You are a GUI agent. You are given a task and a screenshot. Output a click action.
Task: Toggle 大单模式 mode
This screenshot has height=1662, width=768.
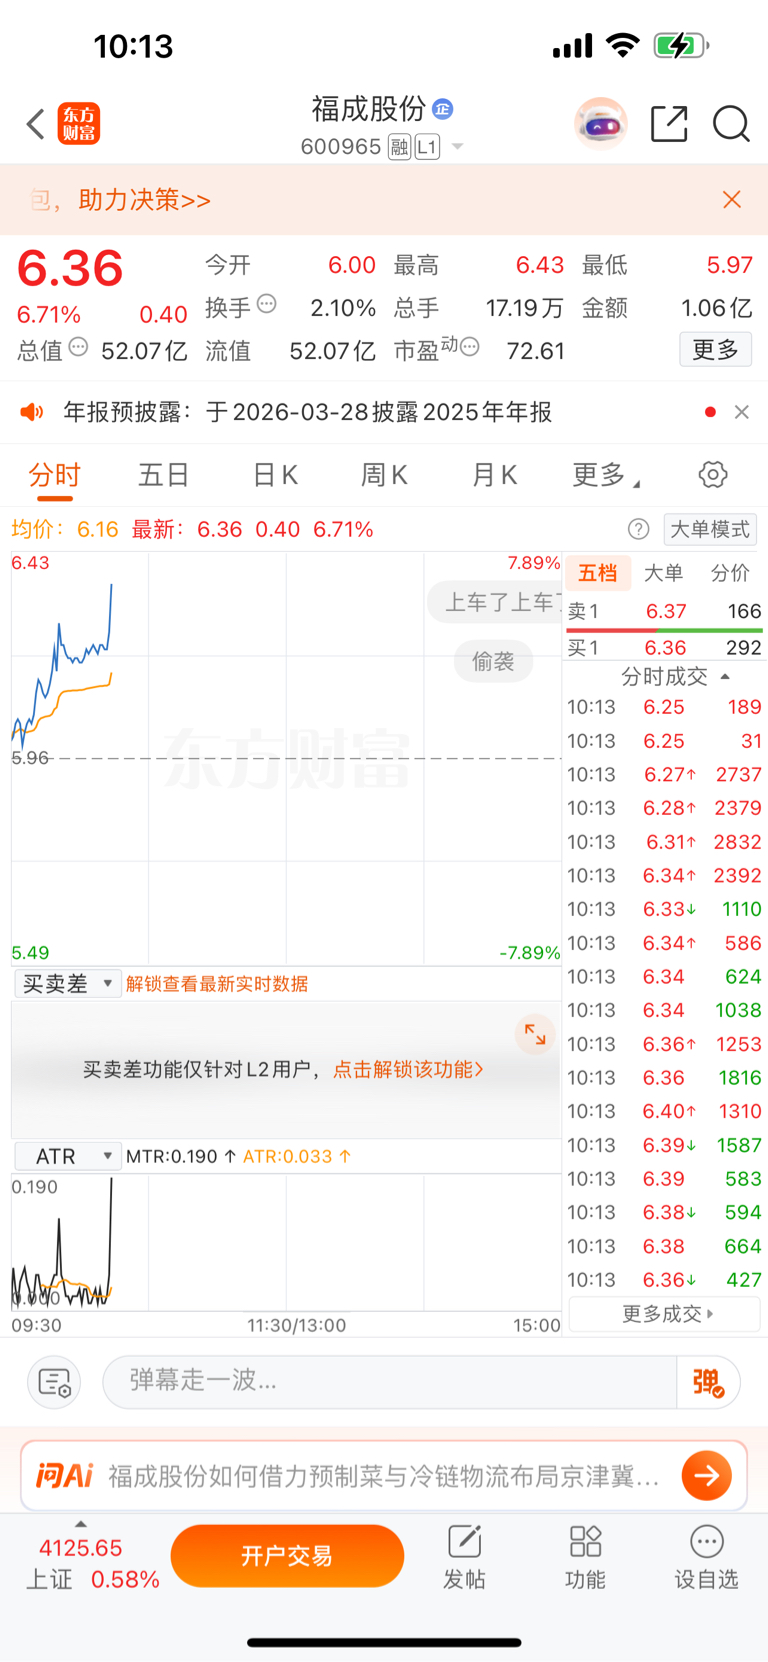click(x=710, y=529)
